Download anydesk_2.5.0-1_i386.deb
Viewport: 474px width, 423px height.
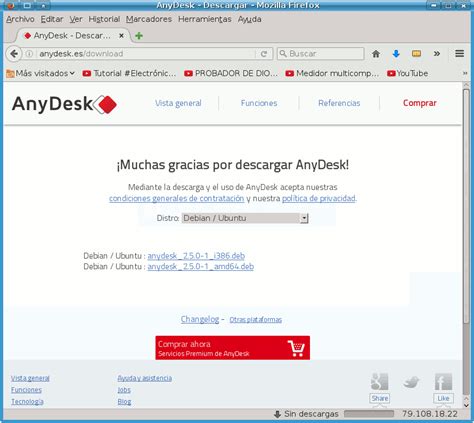tap(196, 256)
